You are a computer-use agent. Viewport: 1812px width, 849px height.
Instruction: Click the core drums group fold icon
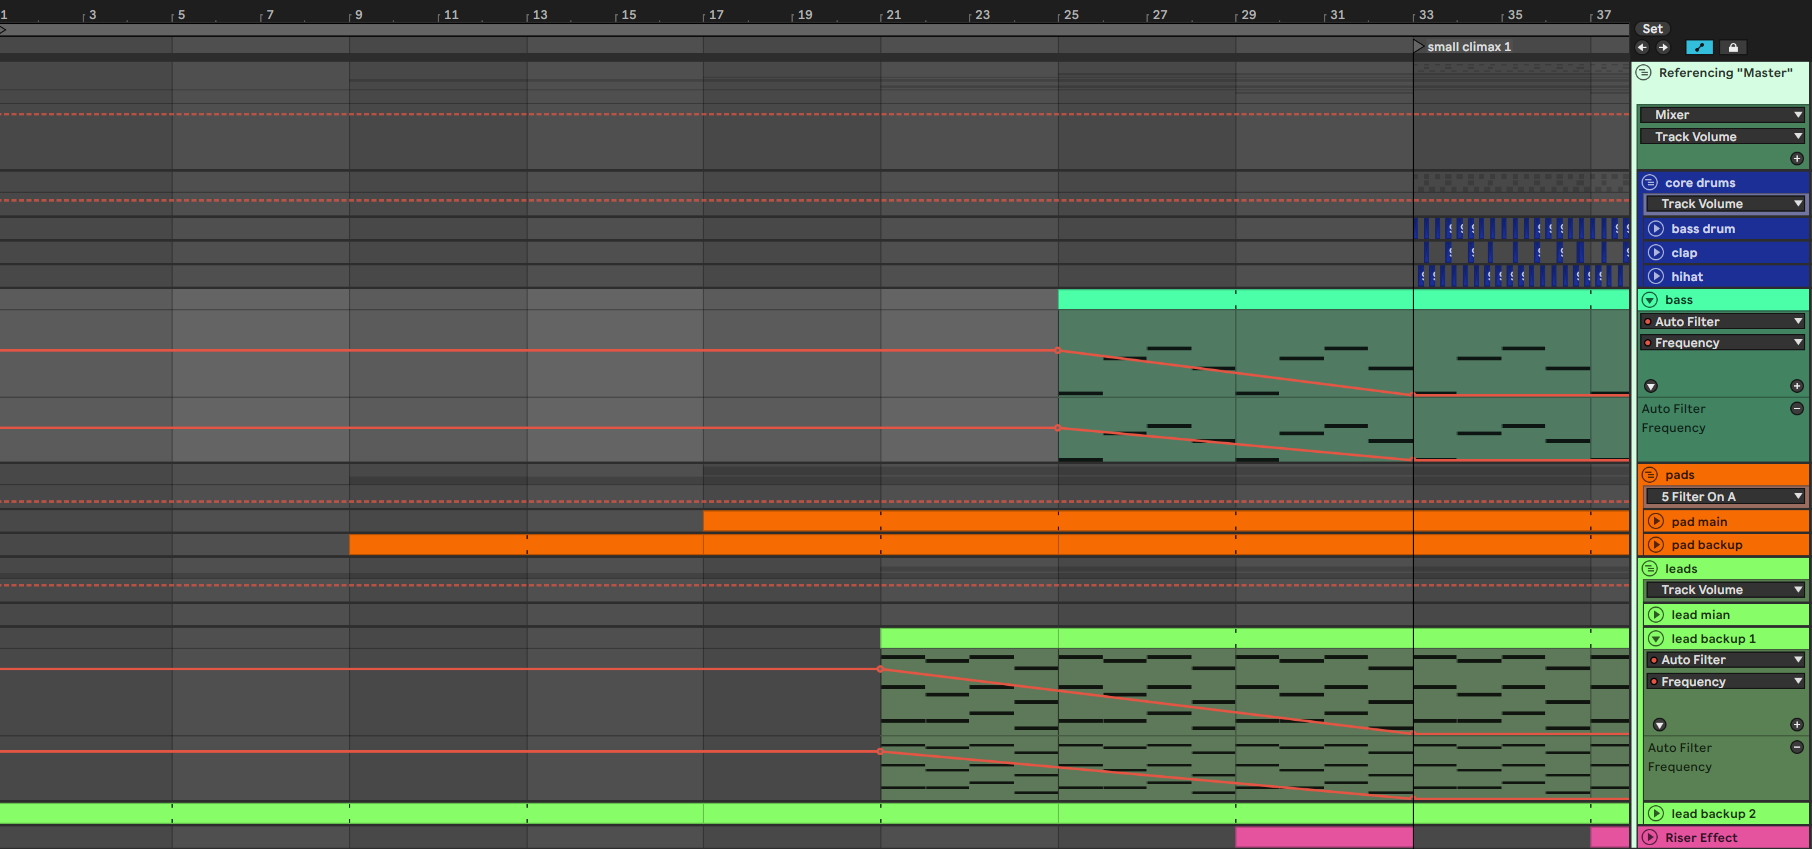pyautogui.click(x=1650, y=183)
